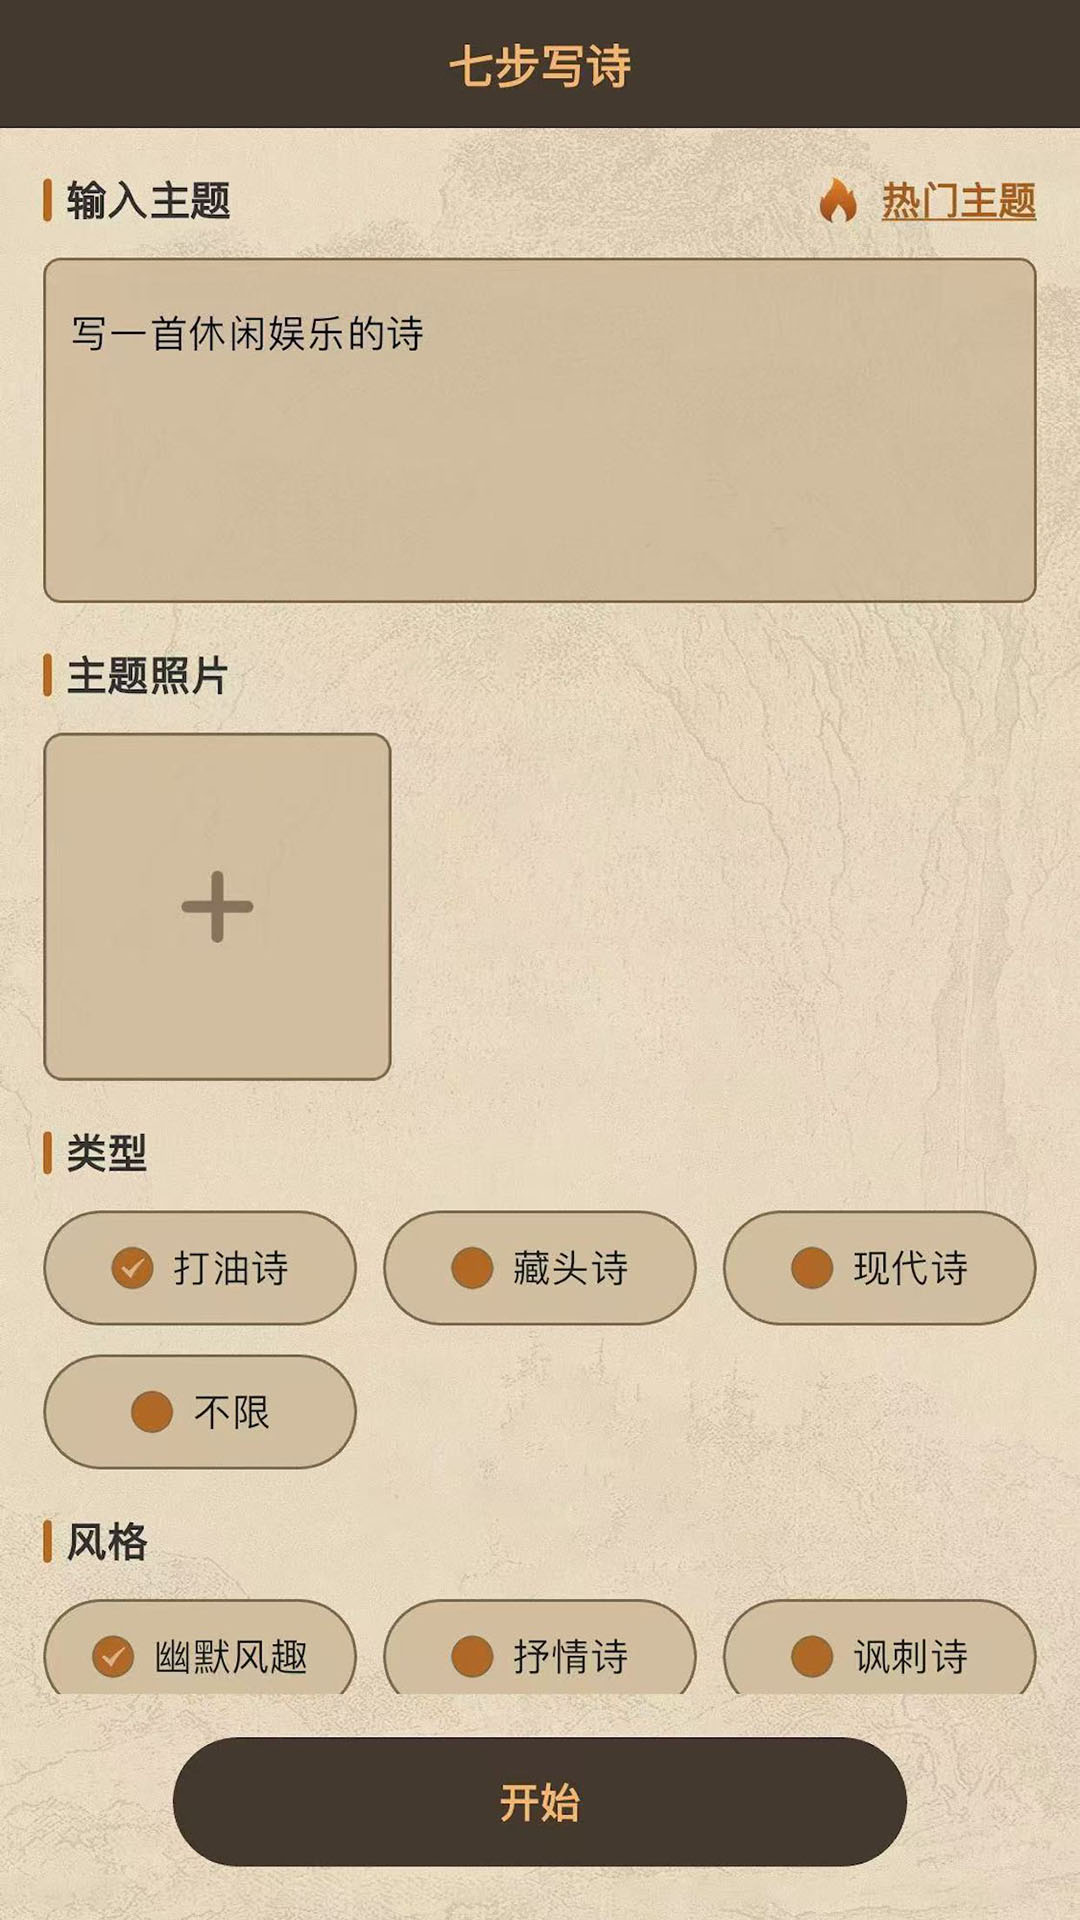Pick the 抒情诗 style option
The width and height of the screenshot is (1080, 1920).
point(540,1655)
